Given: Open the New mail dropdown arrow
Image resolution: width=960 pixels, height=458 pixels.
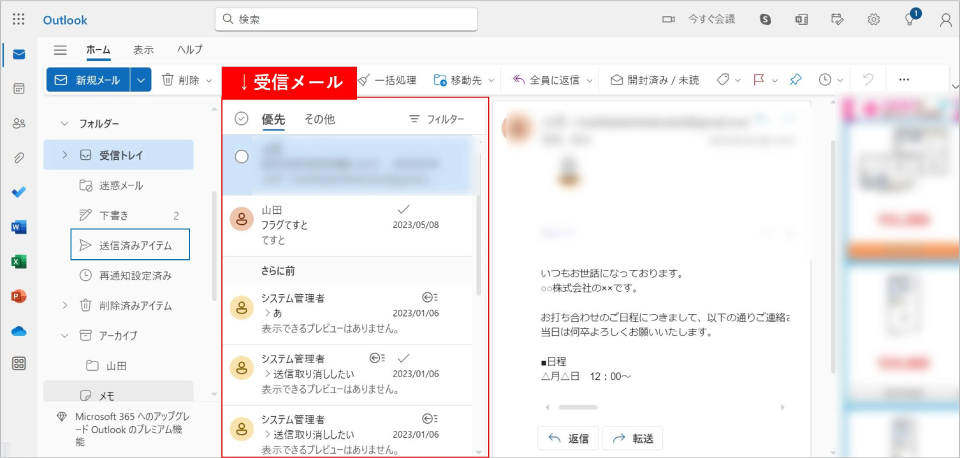Looking at the screenshot, I should 141,80.
